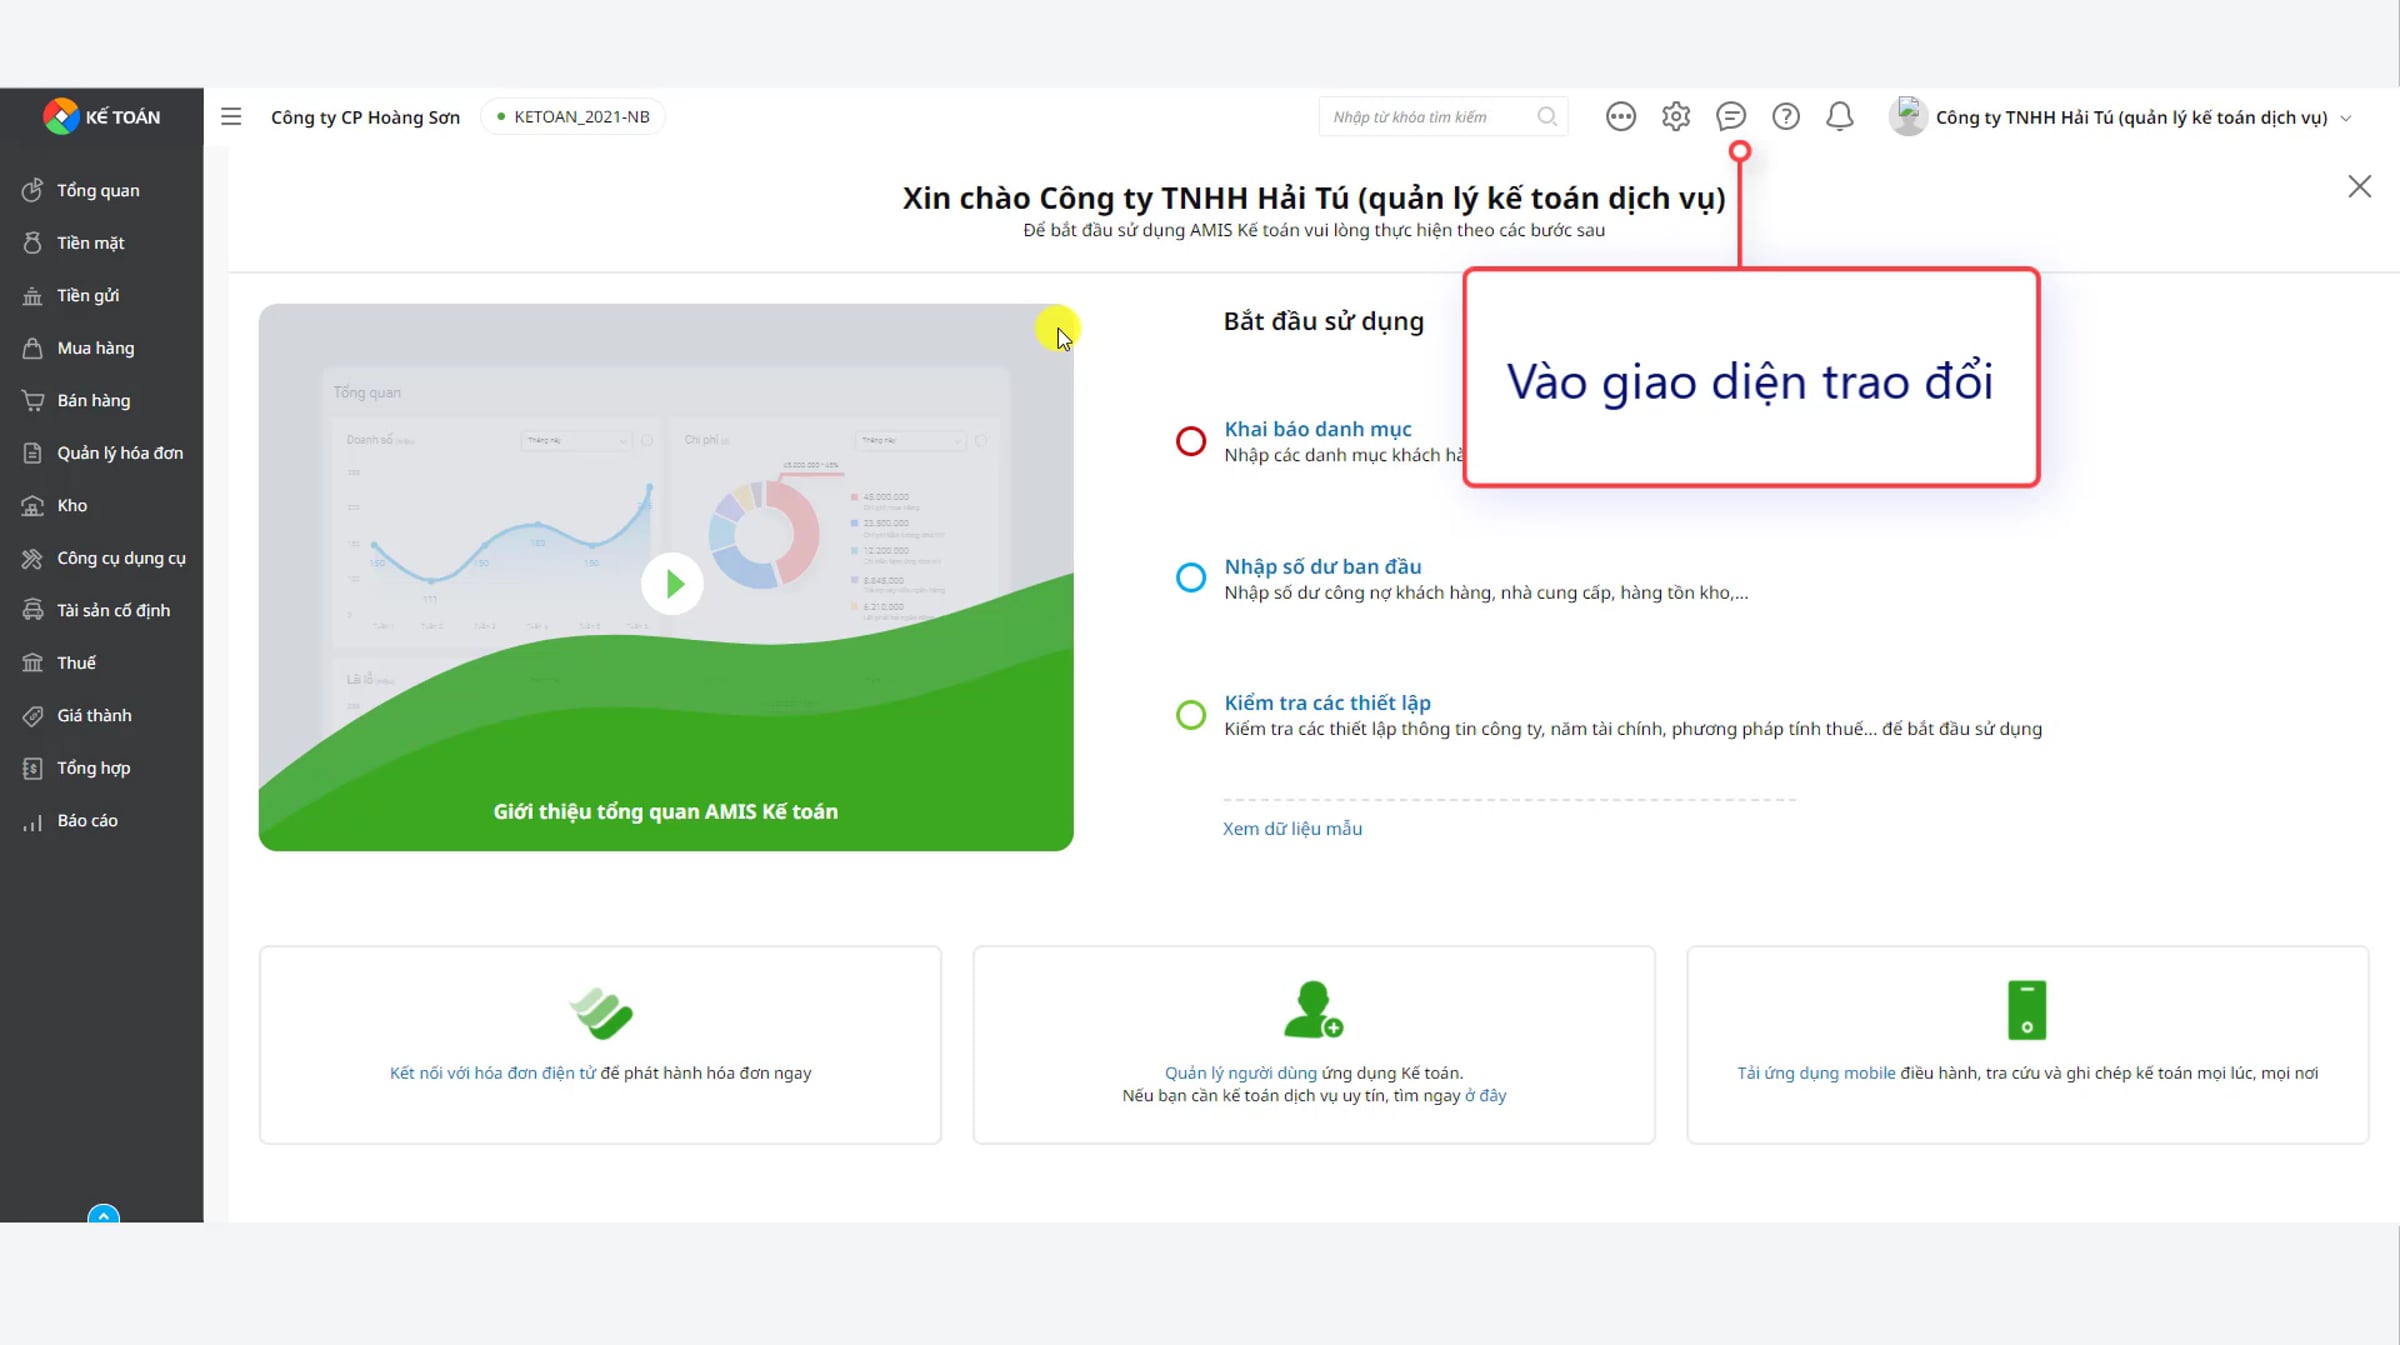Viewport: 2400px width, 1345px height.
Task: Click the user avatar picture
Action: click(1908, 117)
